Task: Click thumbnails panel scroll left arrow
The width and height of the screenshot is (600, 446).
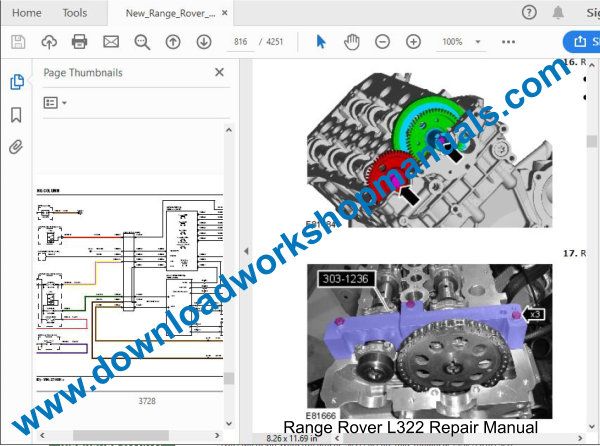Action: point(42,435)
